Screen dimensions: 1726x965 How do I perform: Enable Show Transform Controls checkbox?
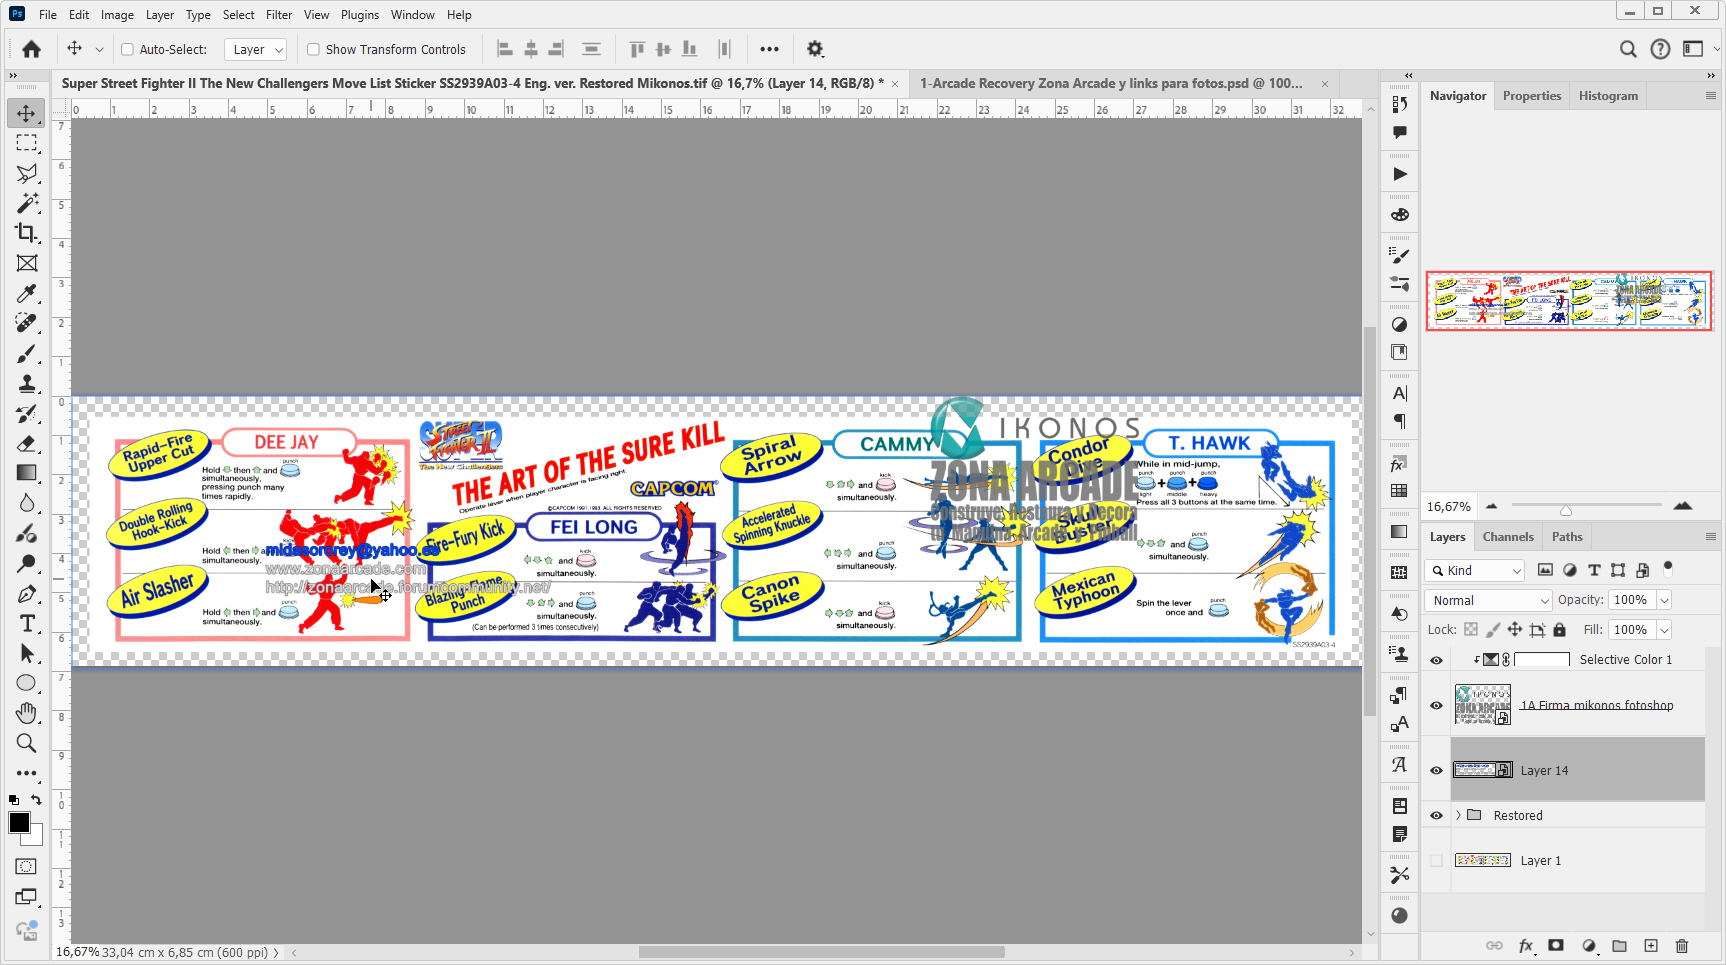pyautogui.click(x=313, y=49)
